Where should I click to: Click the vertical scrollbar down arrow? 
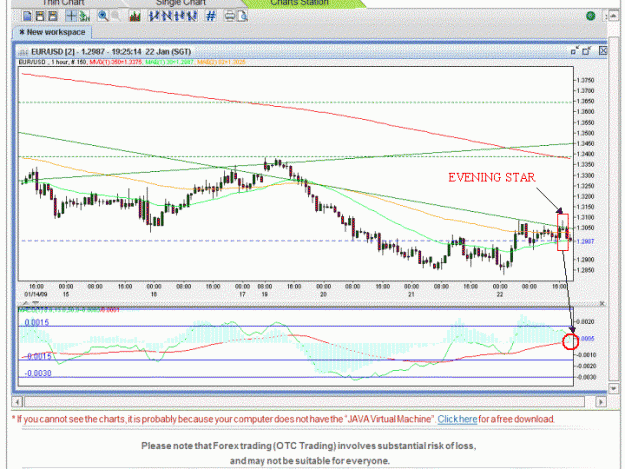[x=613, y=388]
